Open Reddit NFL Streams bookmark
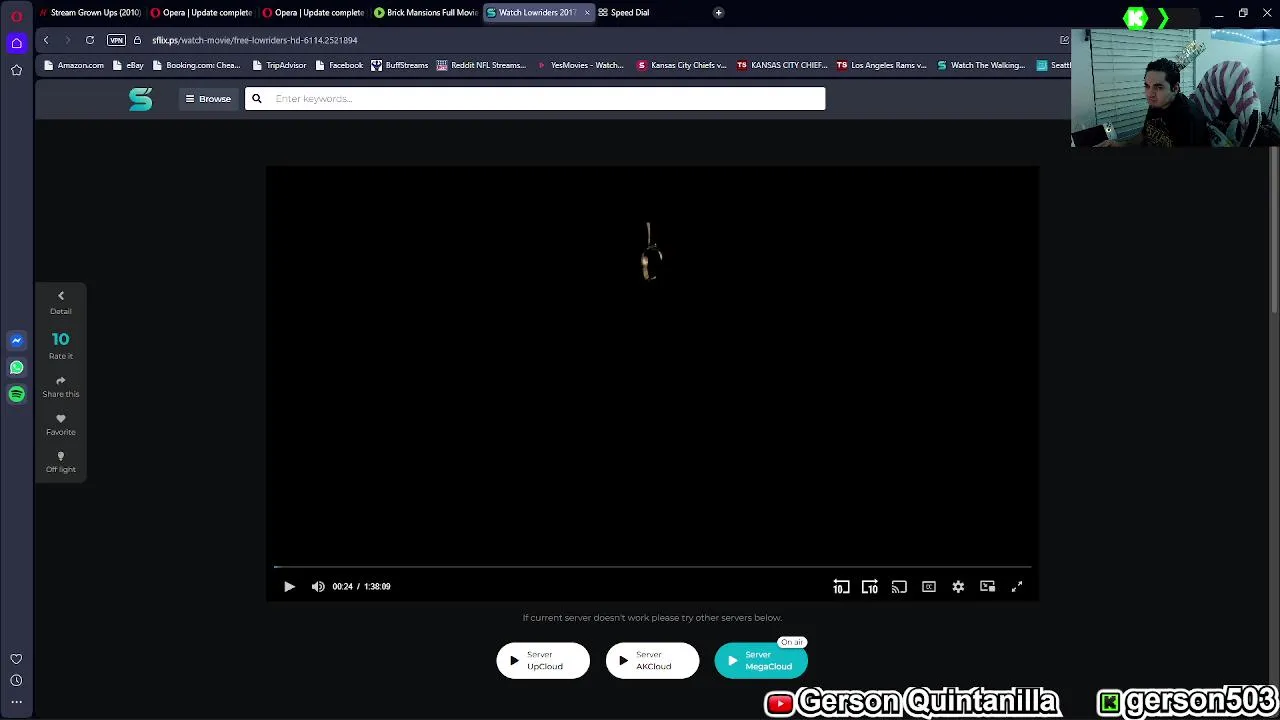Image resolution: width=1280 pixels, height=720 pixels. coord(482,66)
